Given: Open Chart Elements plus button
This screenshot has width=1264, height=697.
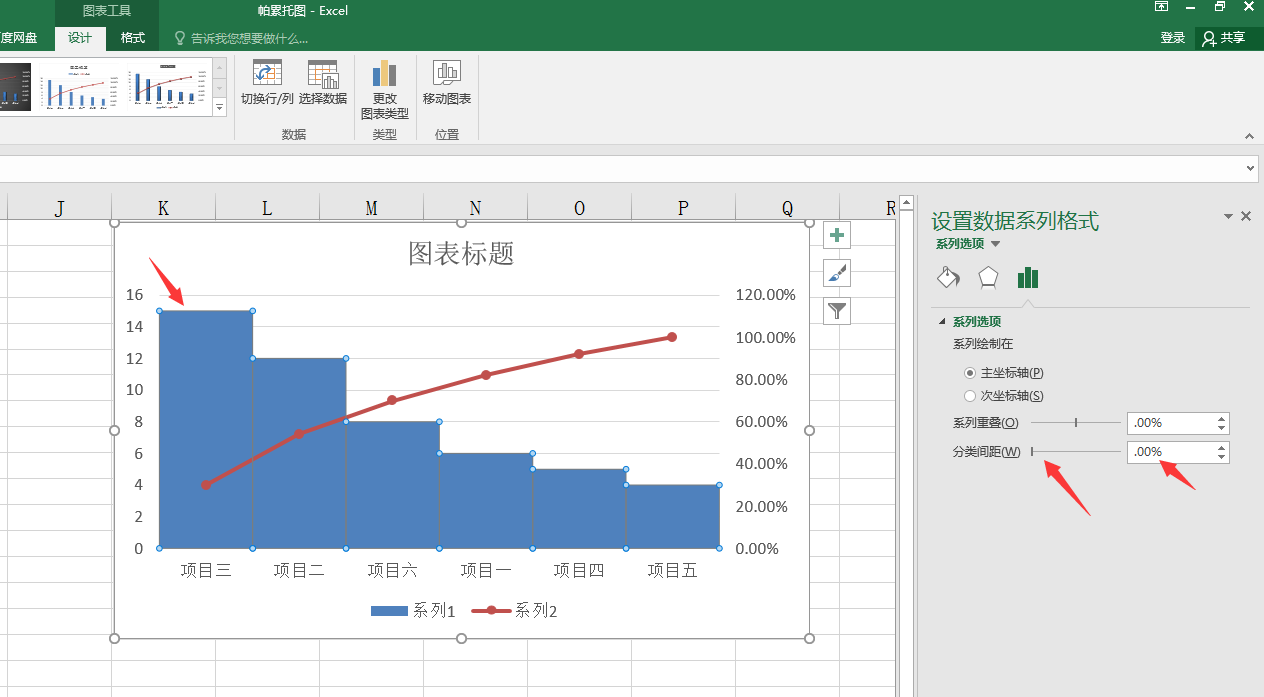Looking at the screenshot, I should (837, 235).
